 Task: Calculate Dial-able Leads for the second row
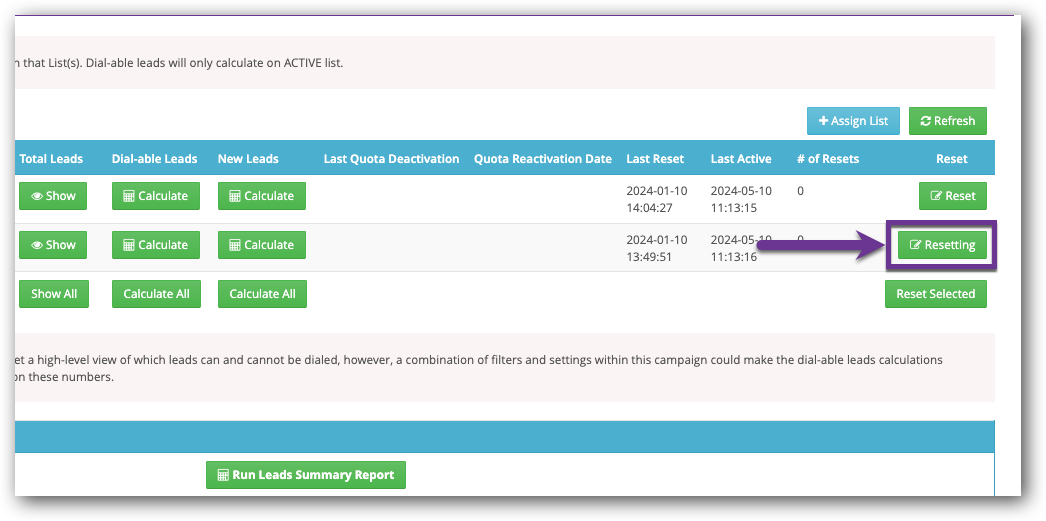pyautogui.click(x=155, y=245)
